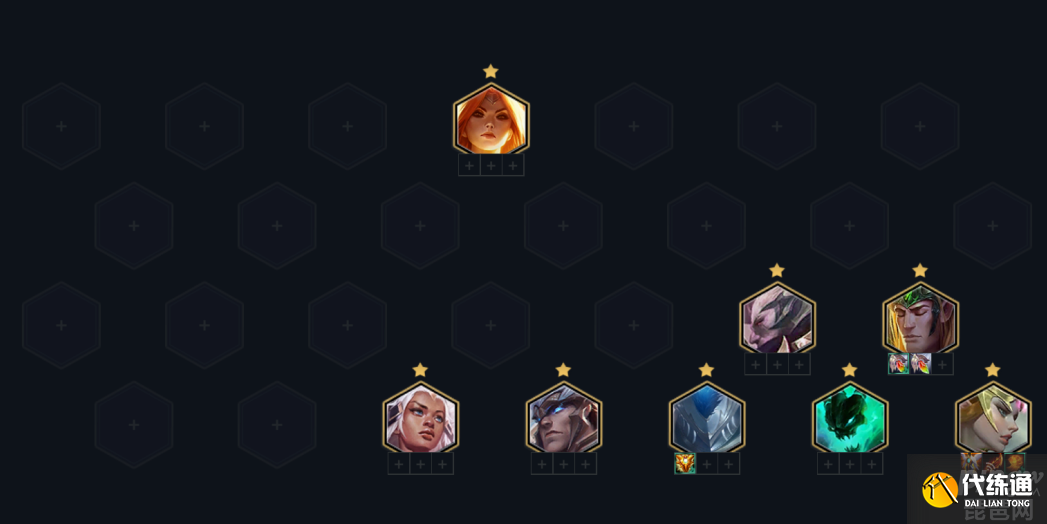Click the gold crest item on the blue-armored champion
The image size is (1047, 524).
[x=685, y=463]
